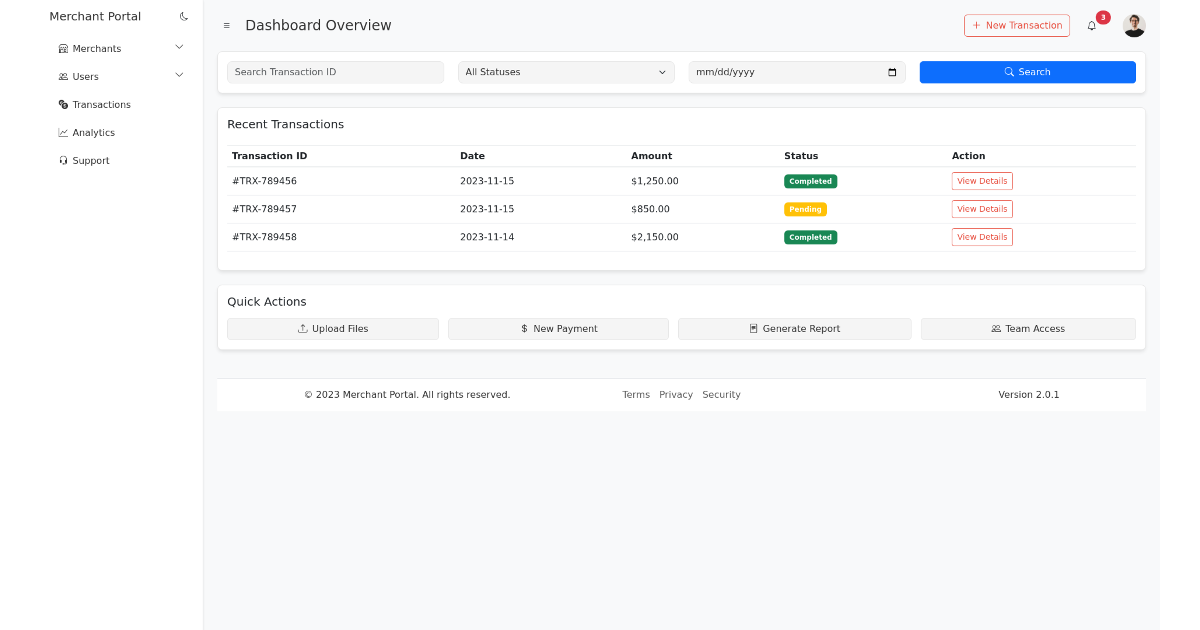The image size is (1200, 630).
Task: Click the Upload Files icon button
Action: tap(303, 328)
